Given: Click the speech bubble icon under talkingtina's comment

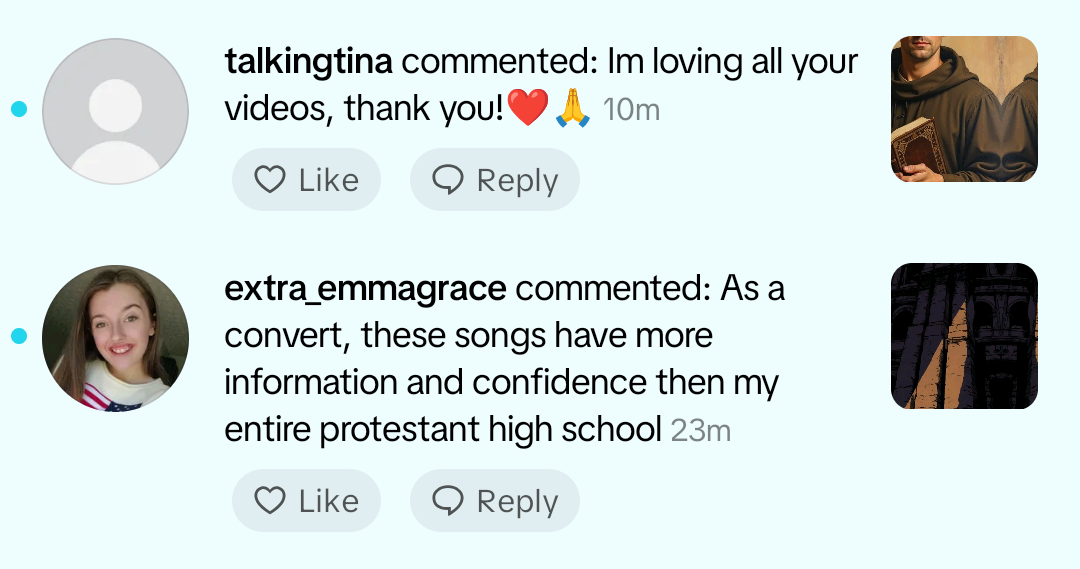Looking at the screenshot, I should (x=447, y=180).
